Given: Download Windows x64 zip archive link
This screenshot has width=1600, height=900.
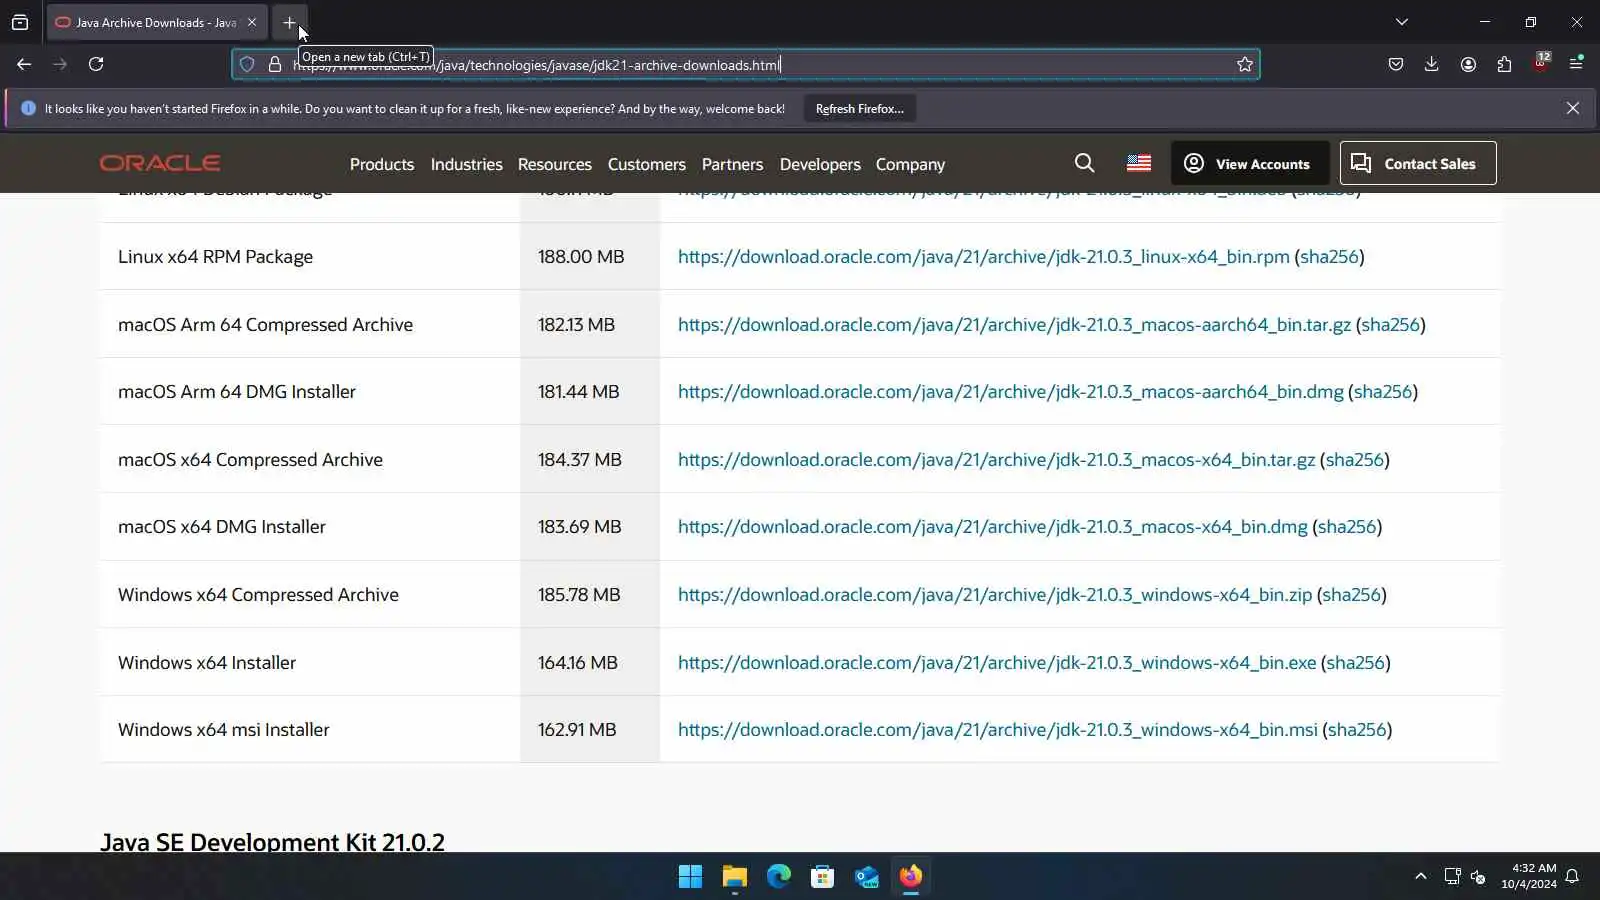Looking at the screenshot, I should tap(995, 595).
